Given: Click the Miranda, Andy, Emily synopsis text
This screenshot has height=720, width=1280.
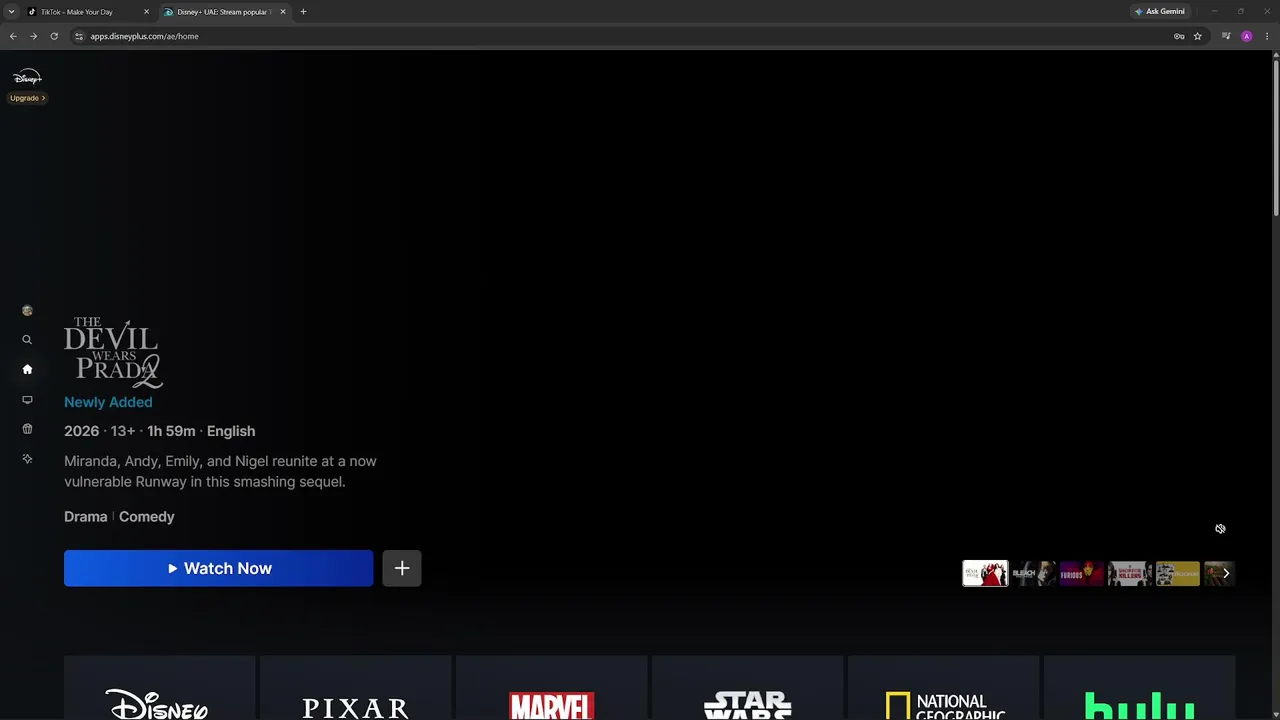Looking at the screenshot, I should (220, 471).
